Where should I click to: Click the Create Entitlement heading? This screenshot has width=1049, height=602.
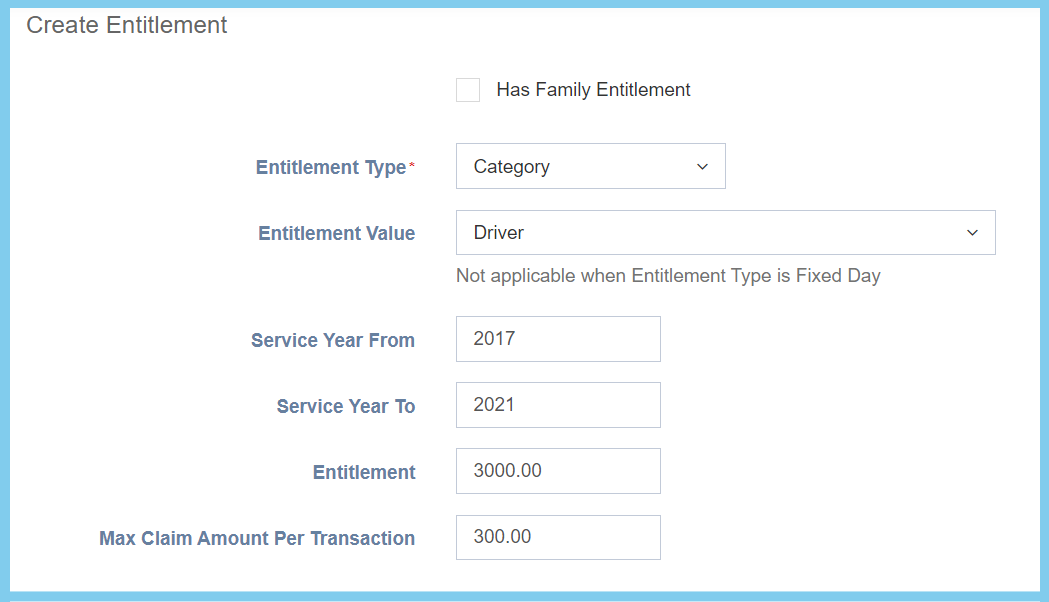pyautogui.click(x=127, y=25)
